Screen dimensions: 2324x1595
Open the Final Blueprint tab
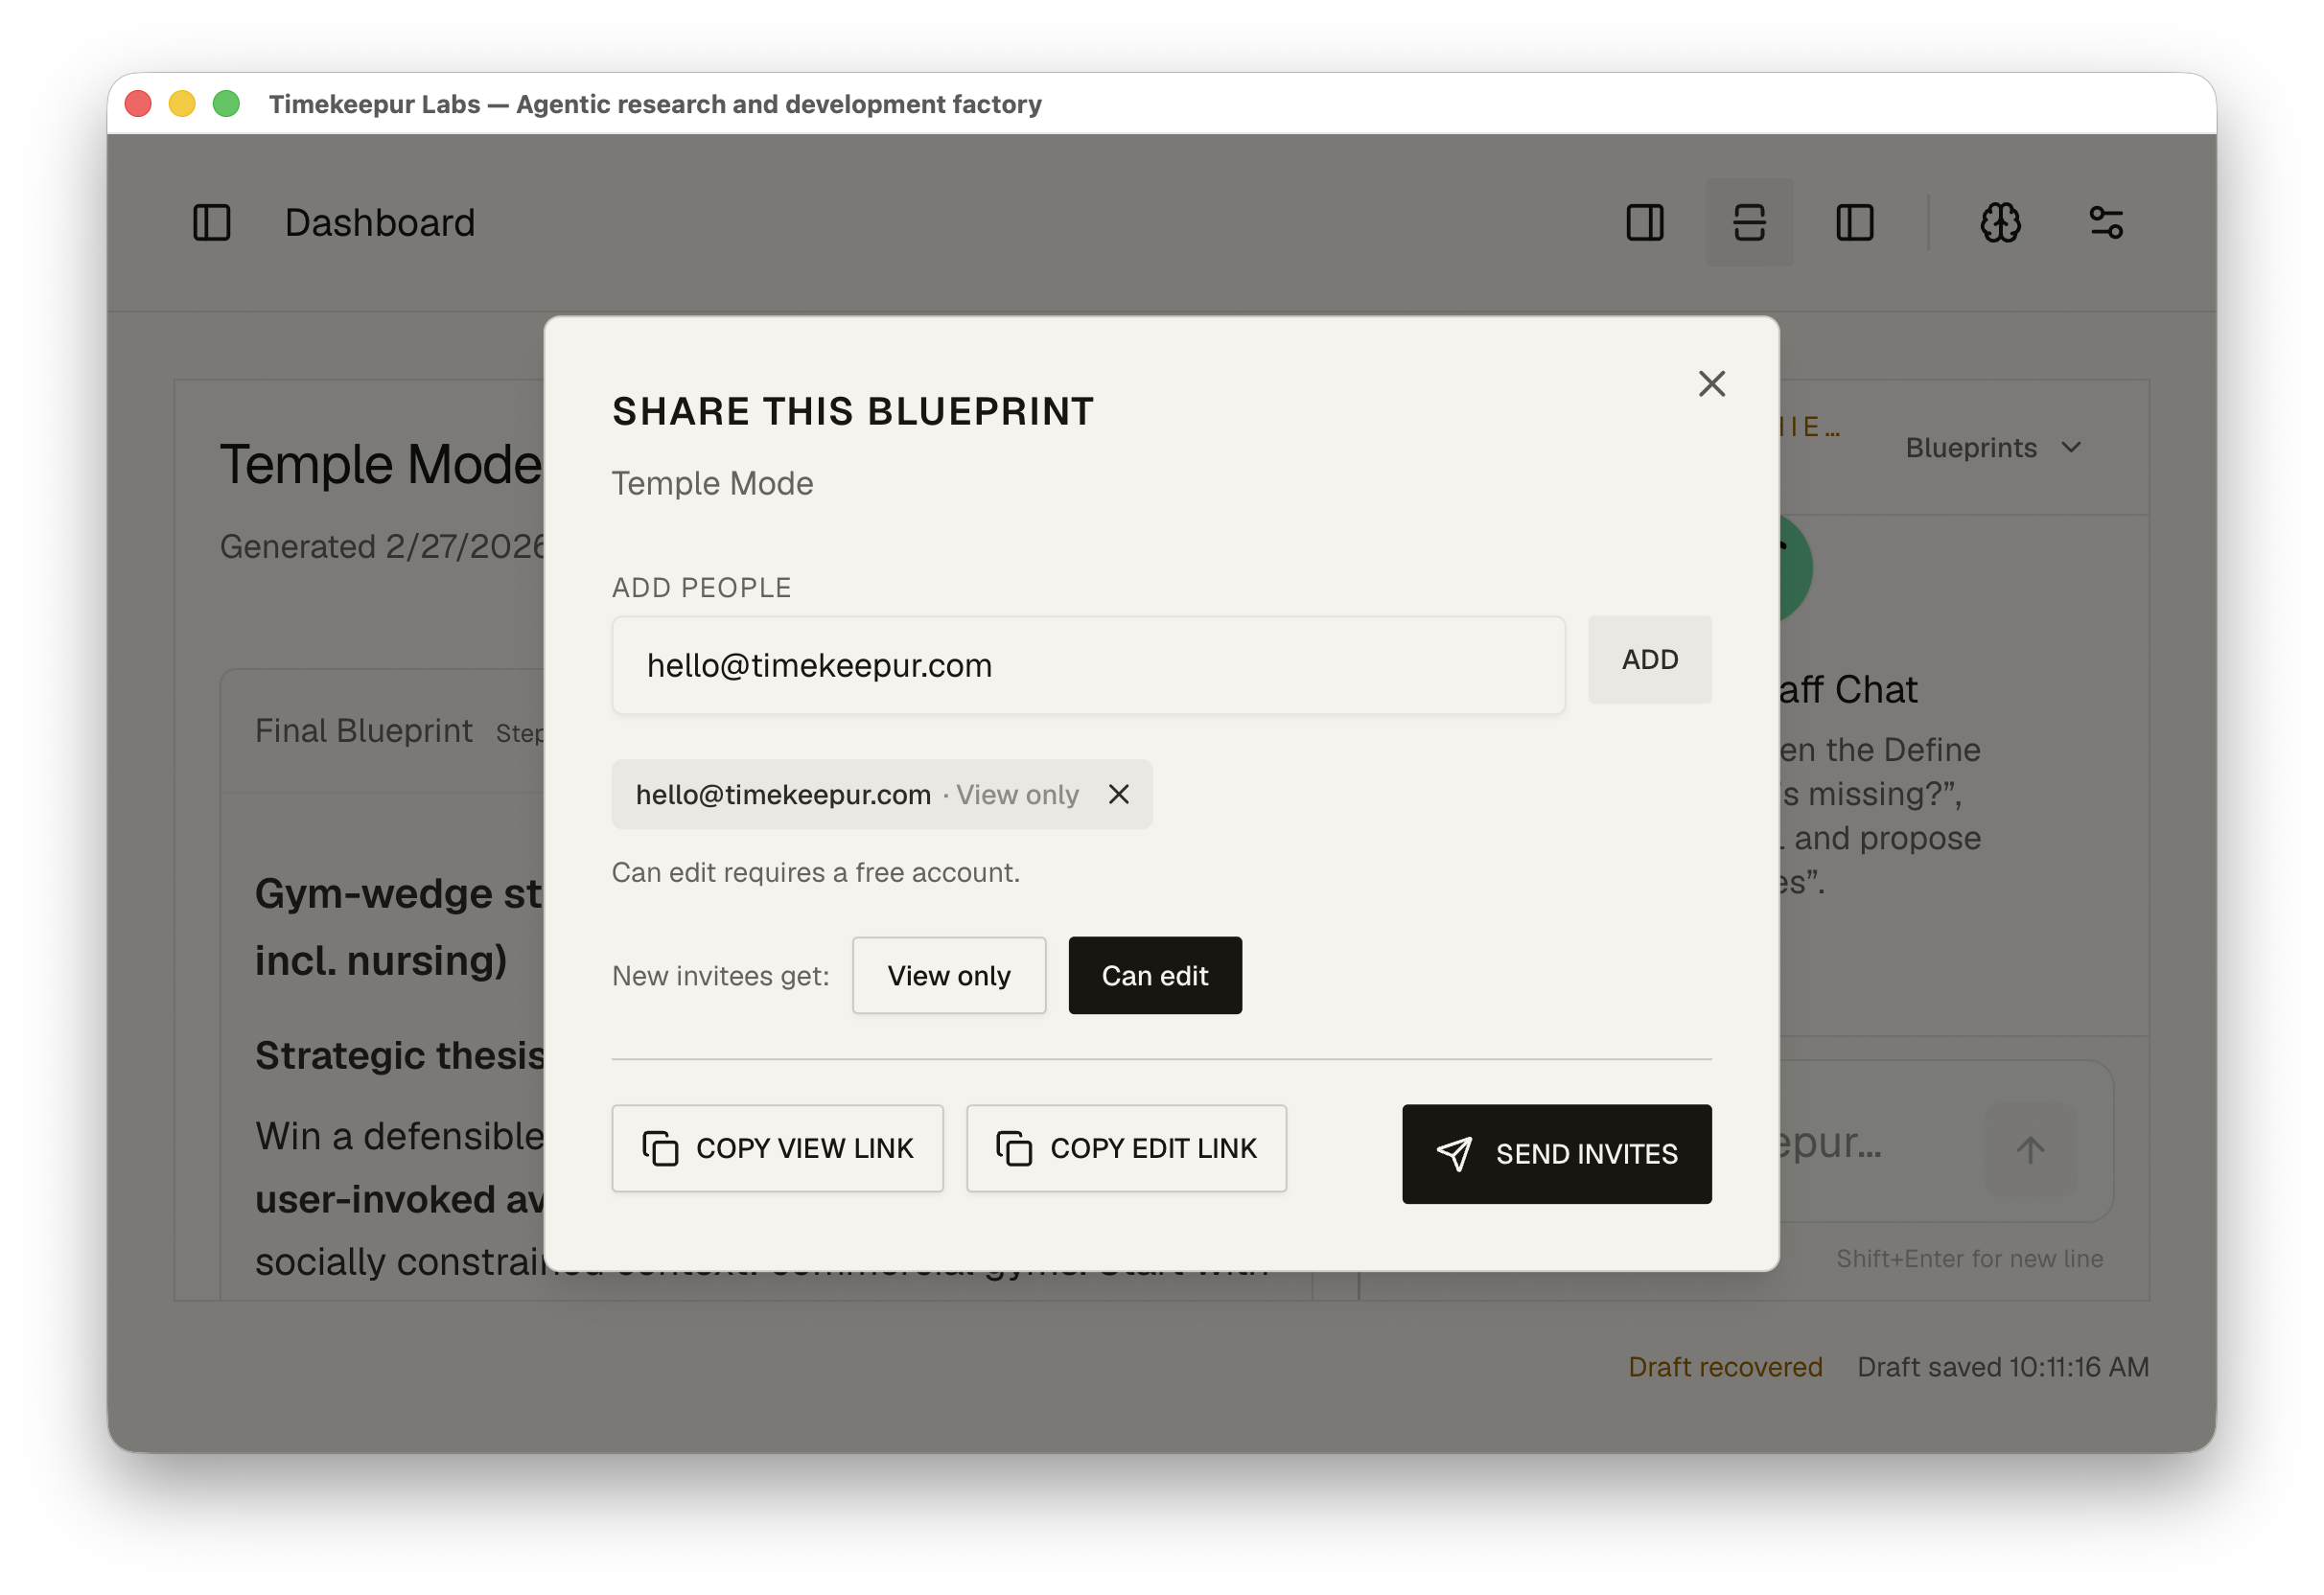click(x=364, y=730)
